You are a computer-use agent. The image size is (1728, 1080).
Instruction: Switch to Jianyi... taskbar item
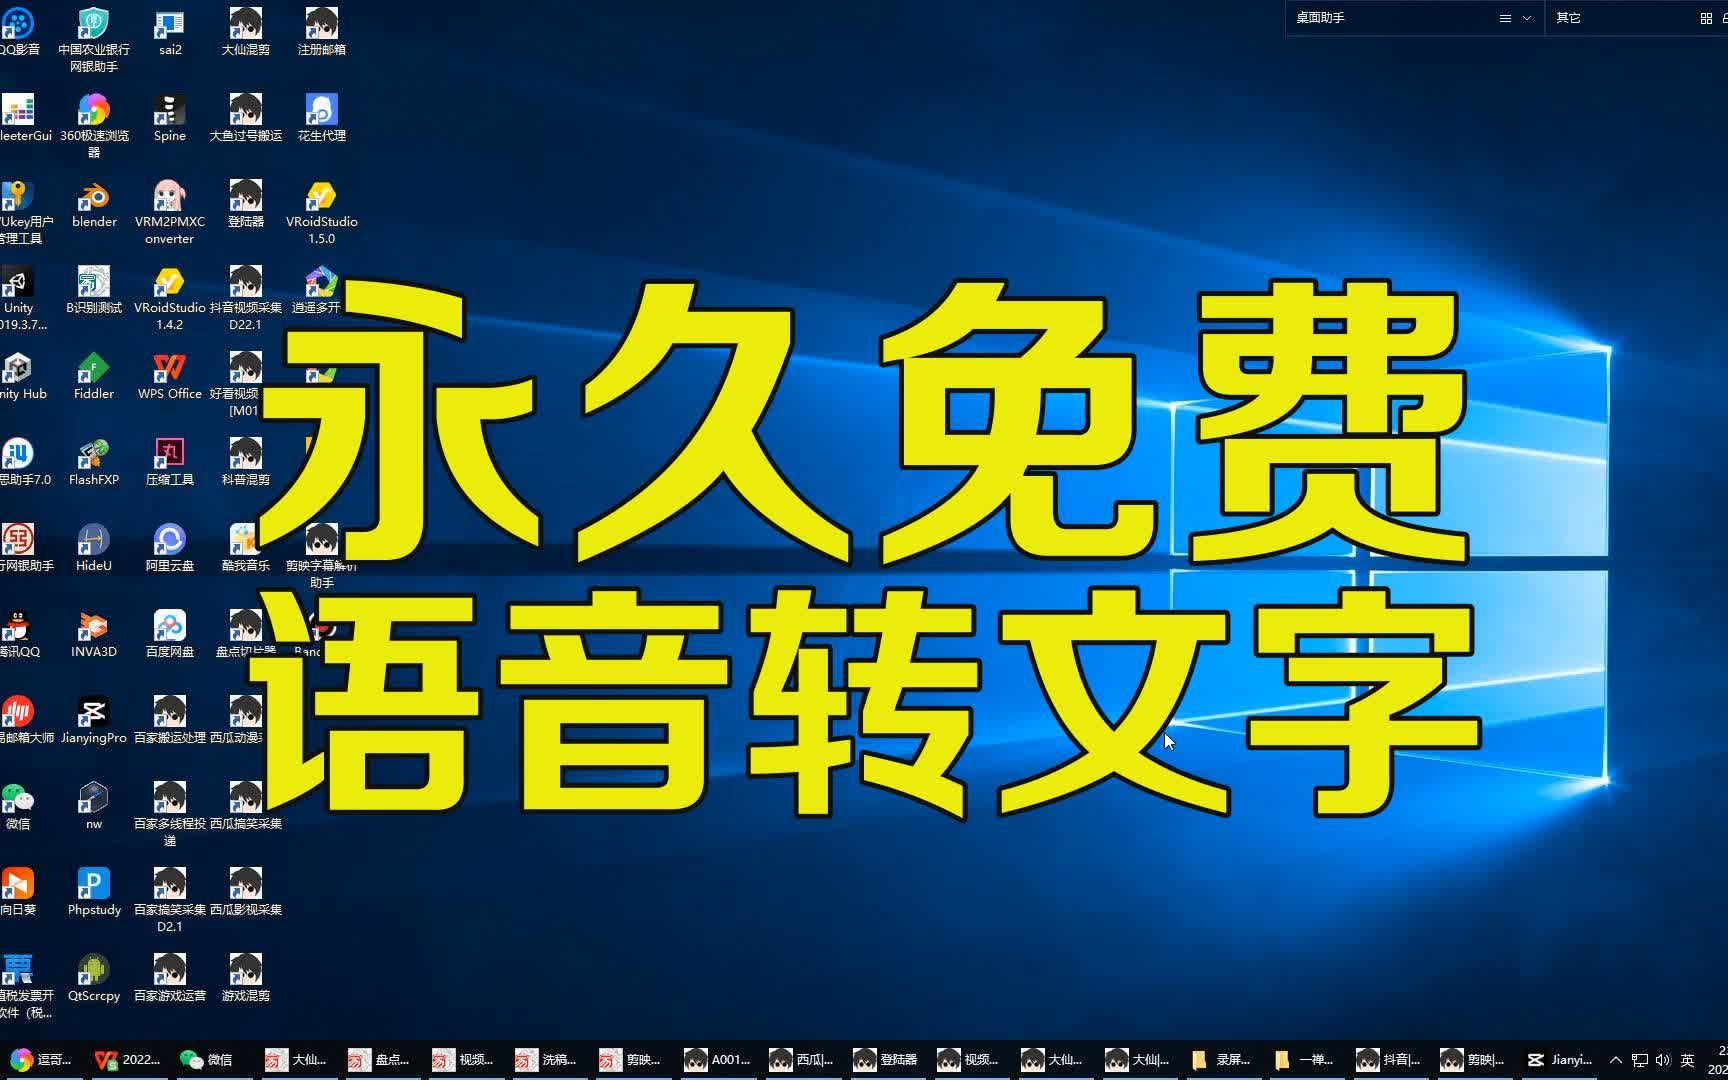1560,1060
